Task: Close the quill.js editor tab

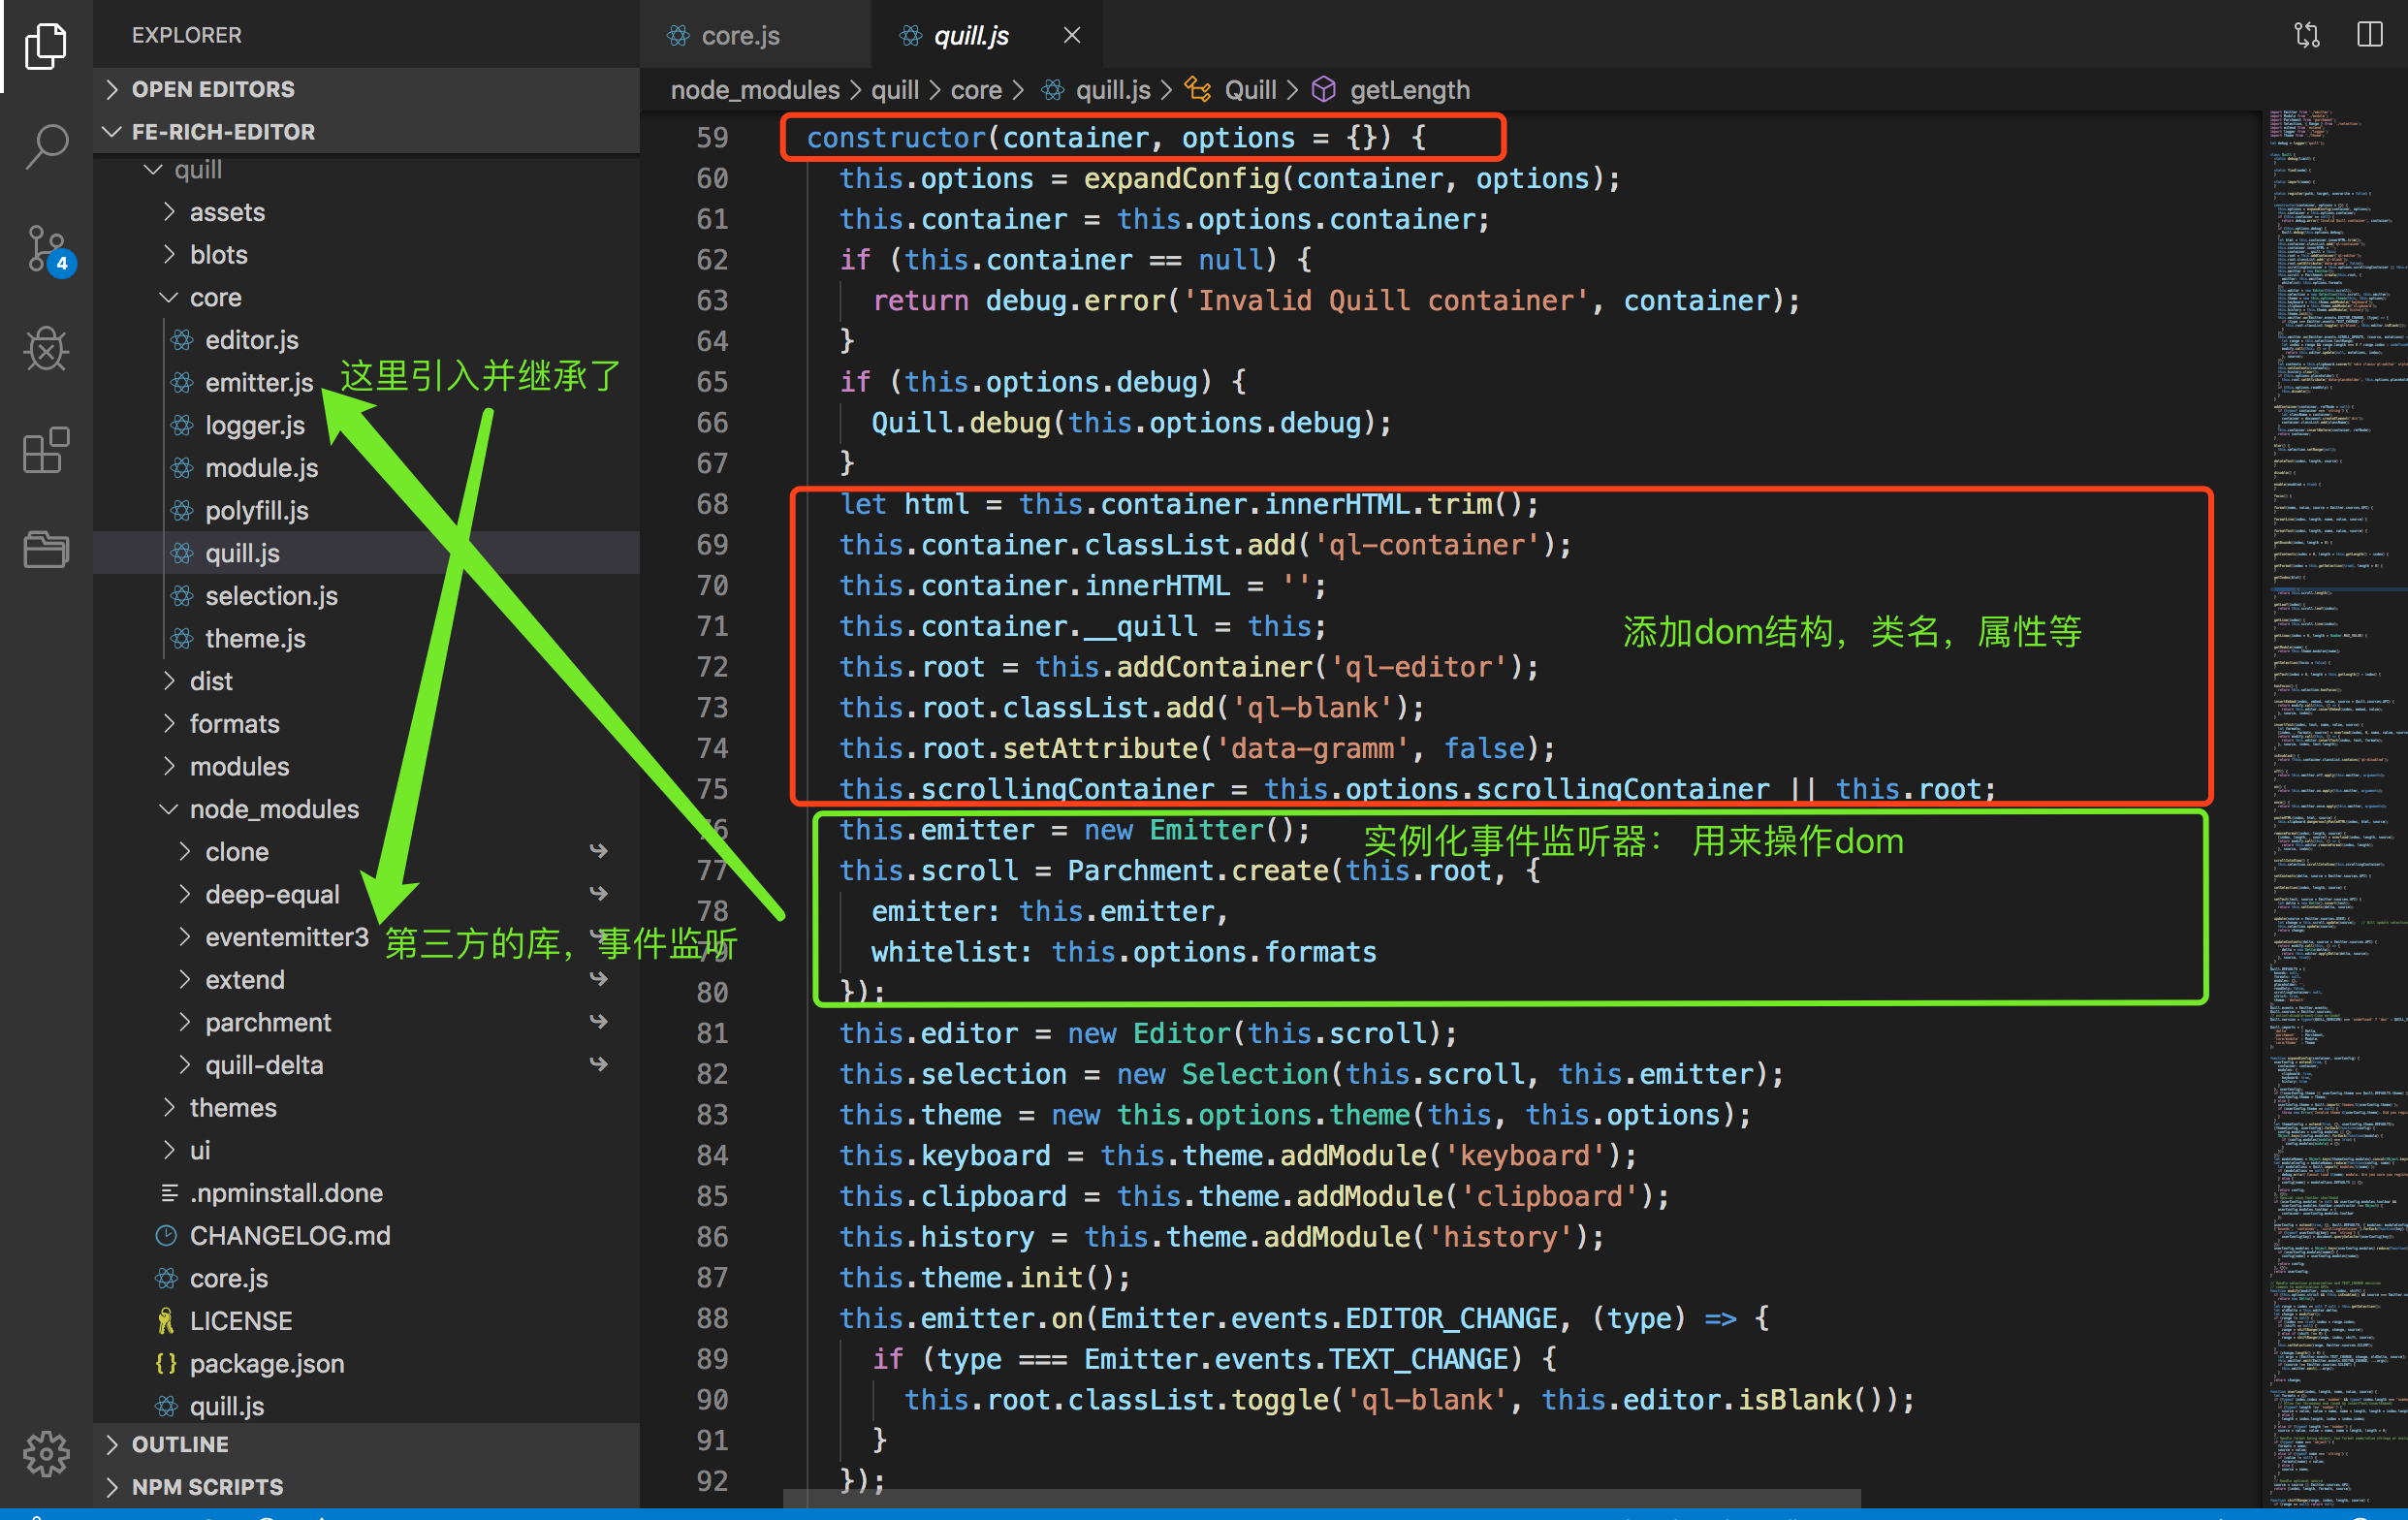Action: click(x=1071, y=36)
